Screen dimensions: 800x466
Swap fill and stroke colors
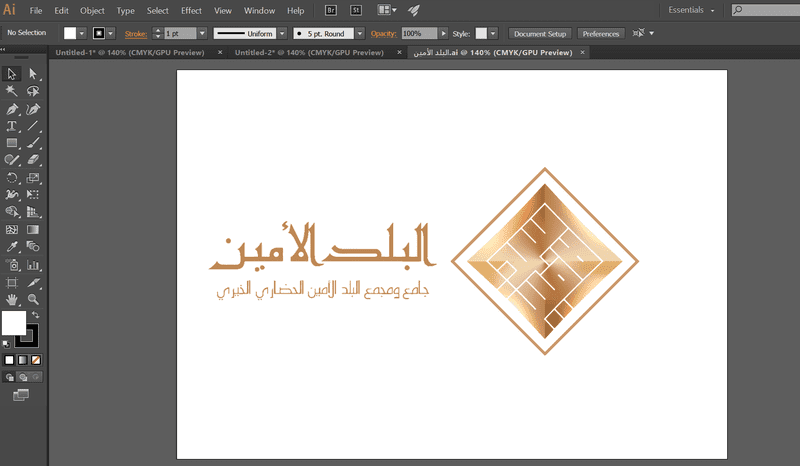click(36, 315)
